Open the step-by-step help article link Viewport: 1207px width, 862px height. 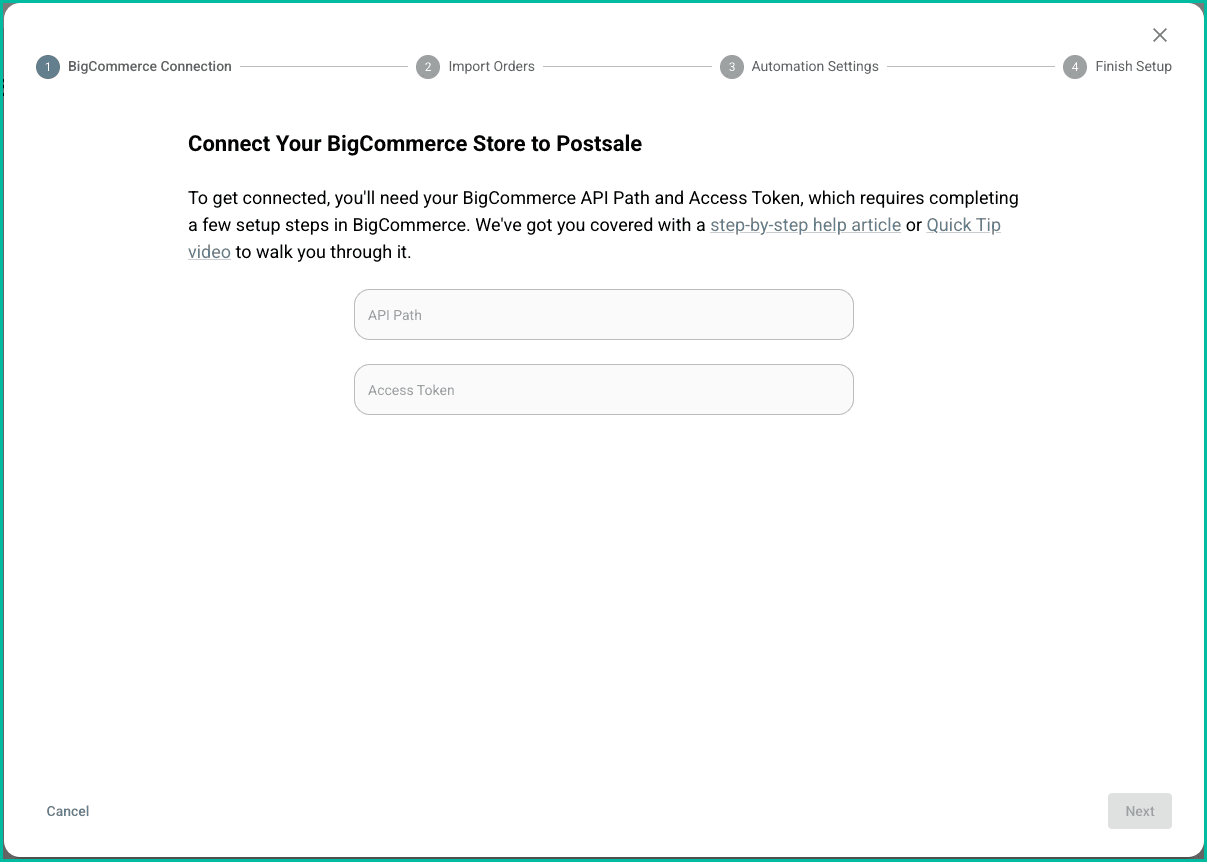[x=805, y=225]
